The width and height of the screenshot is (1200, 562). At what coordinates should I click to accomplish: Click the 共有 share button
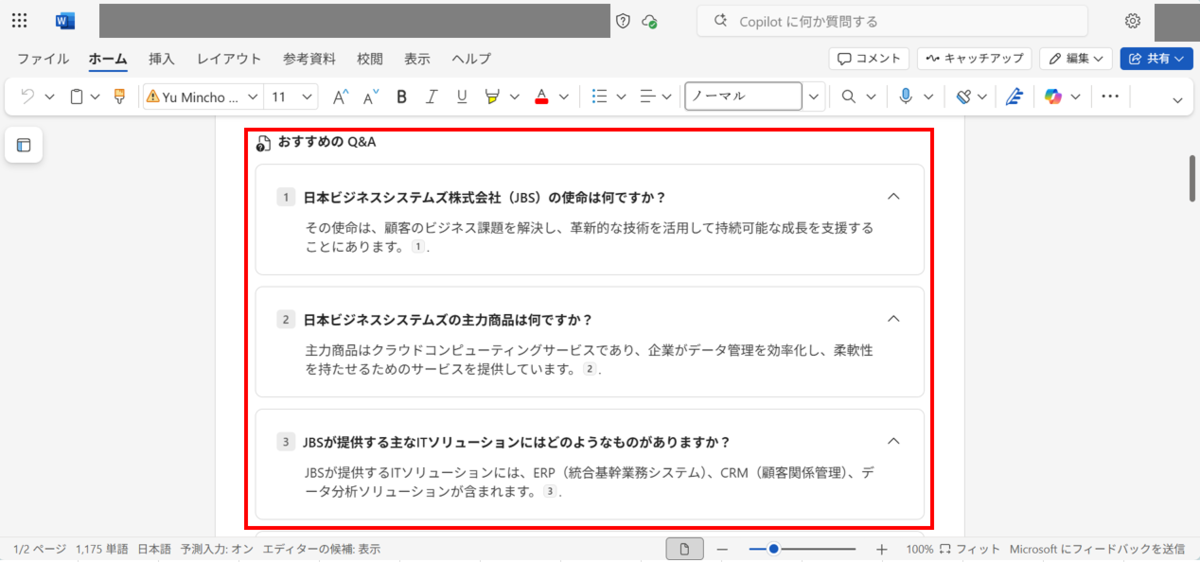coord(1157,59)
